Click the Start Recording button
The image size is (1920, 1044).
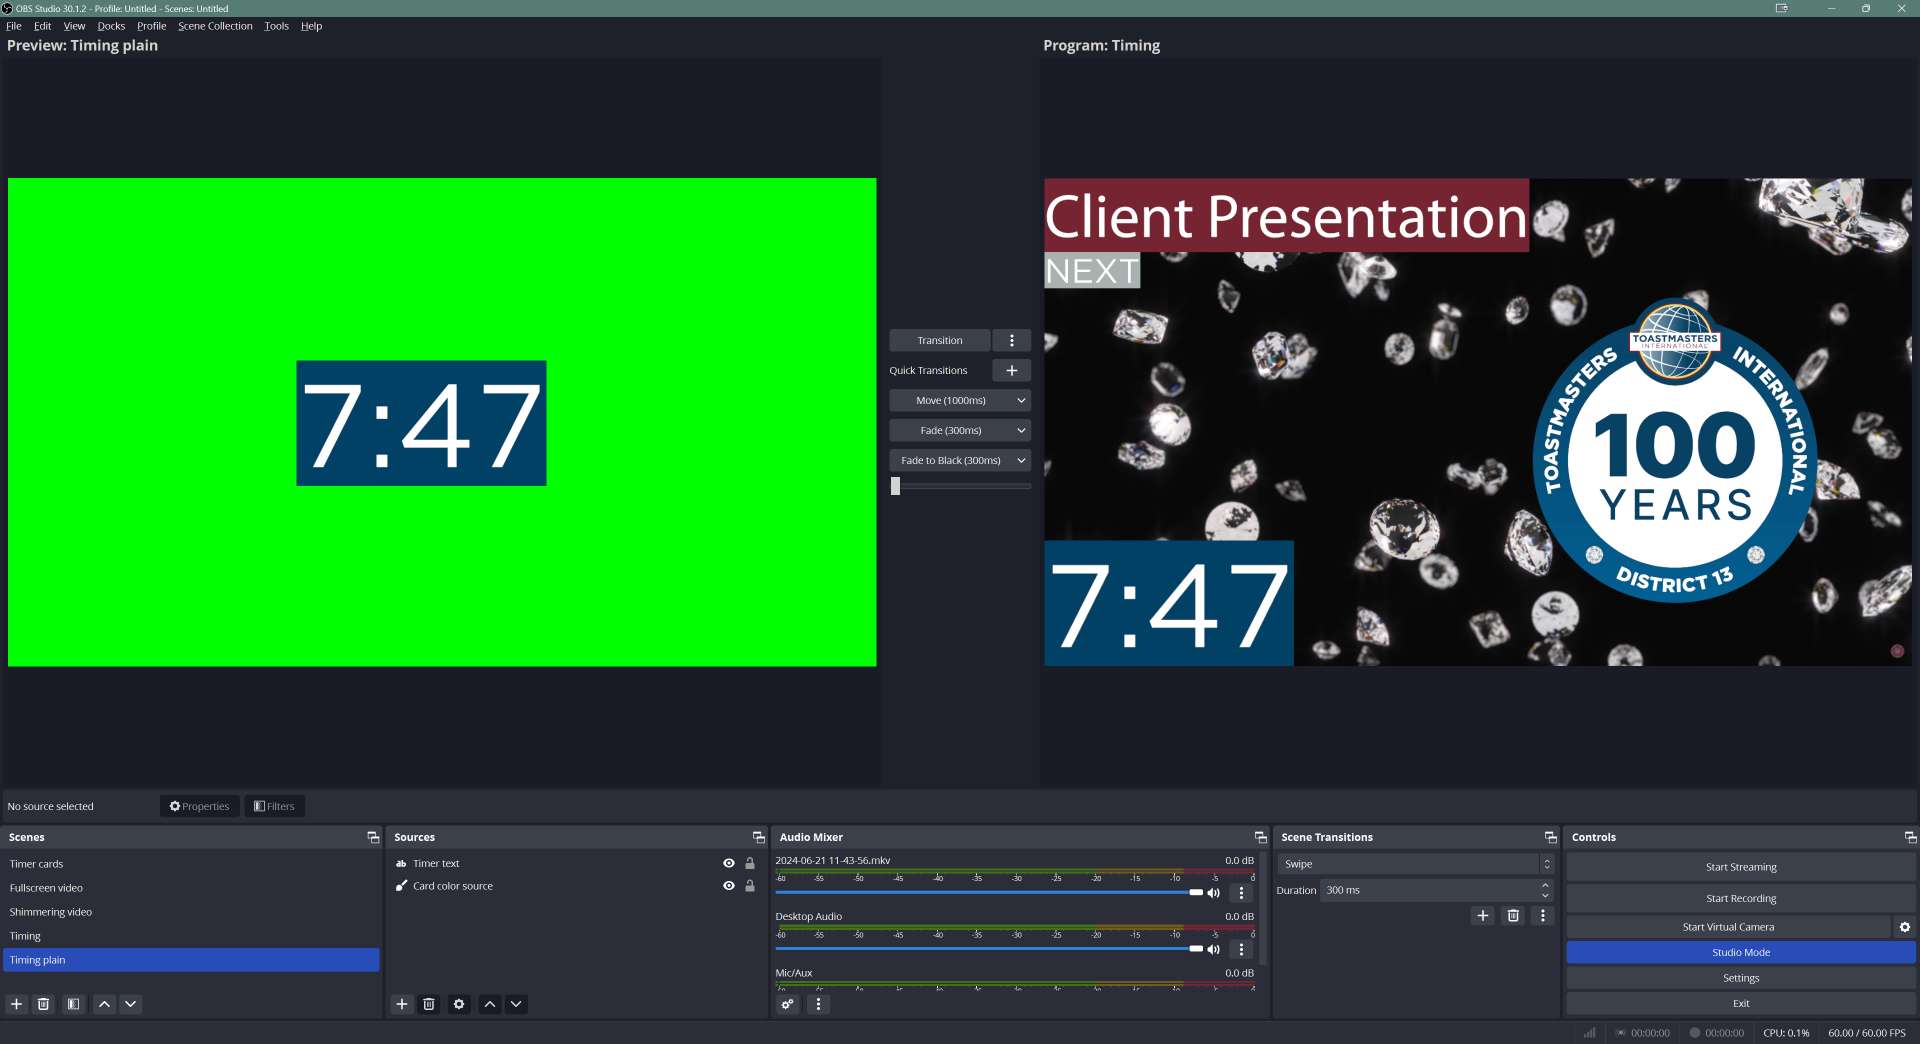[1740, 898]
